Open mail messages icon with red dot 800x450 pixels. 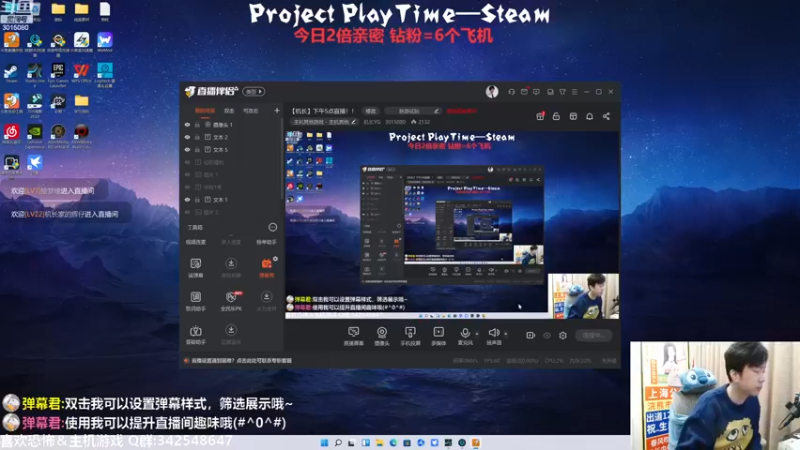524,92
